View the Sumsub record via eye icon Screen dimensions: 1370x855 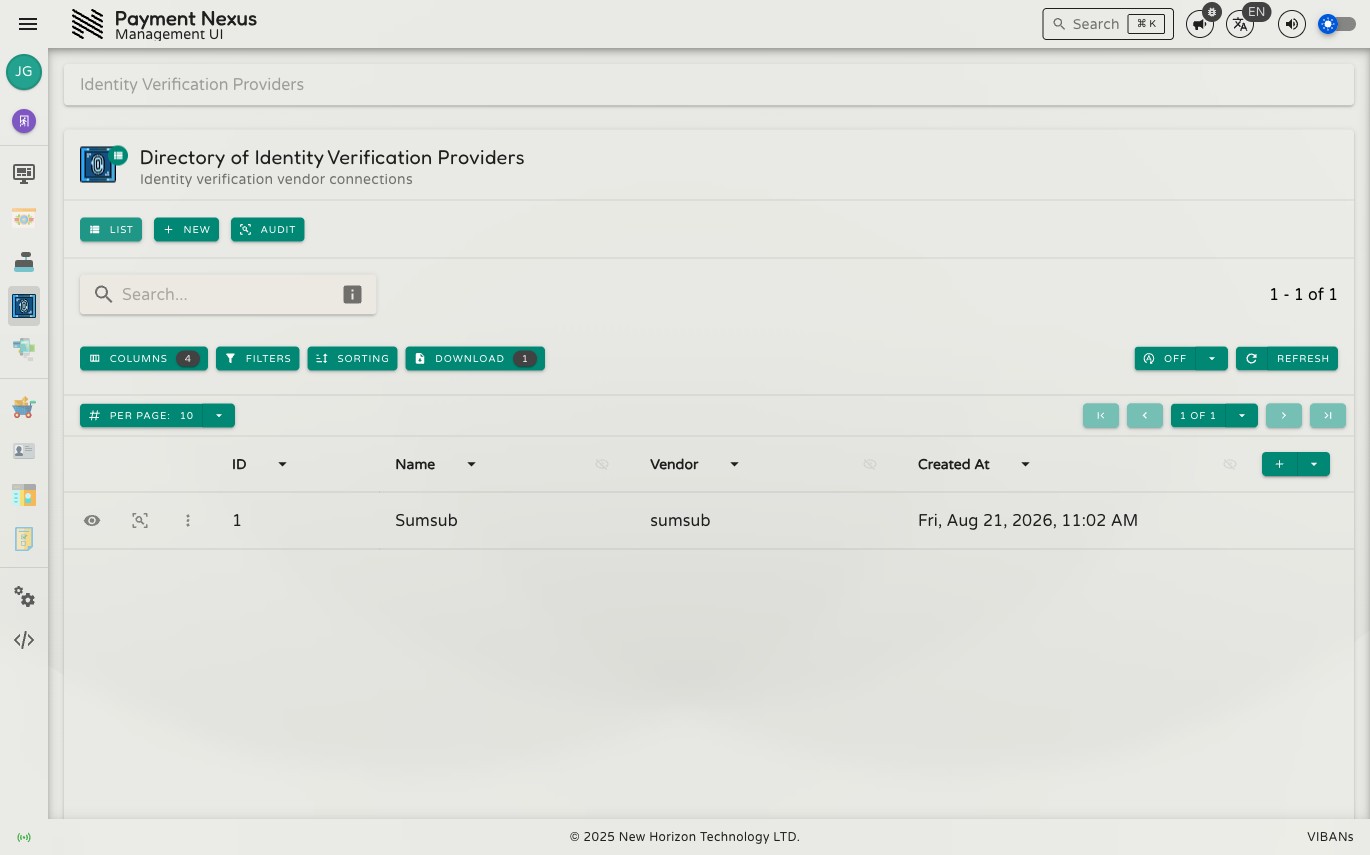click(92, 520)
